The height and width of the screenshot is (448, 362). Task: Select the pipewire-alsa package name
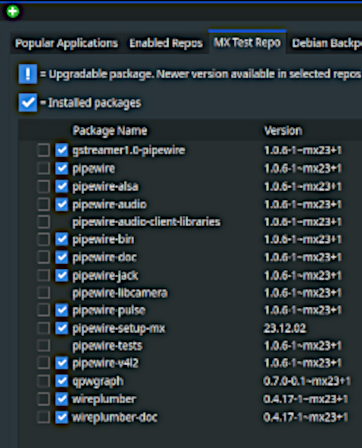[x=105, y=187]
